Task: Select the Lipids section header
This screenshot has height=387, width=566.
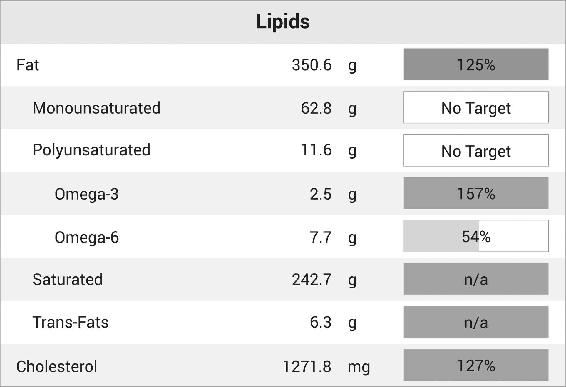Action: click(283, 22)
